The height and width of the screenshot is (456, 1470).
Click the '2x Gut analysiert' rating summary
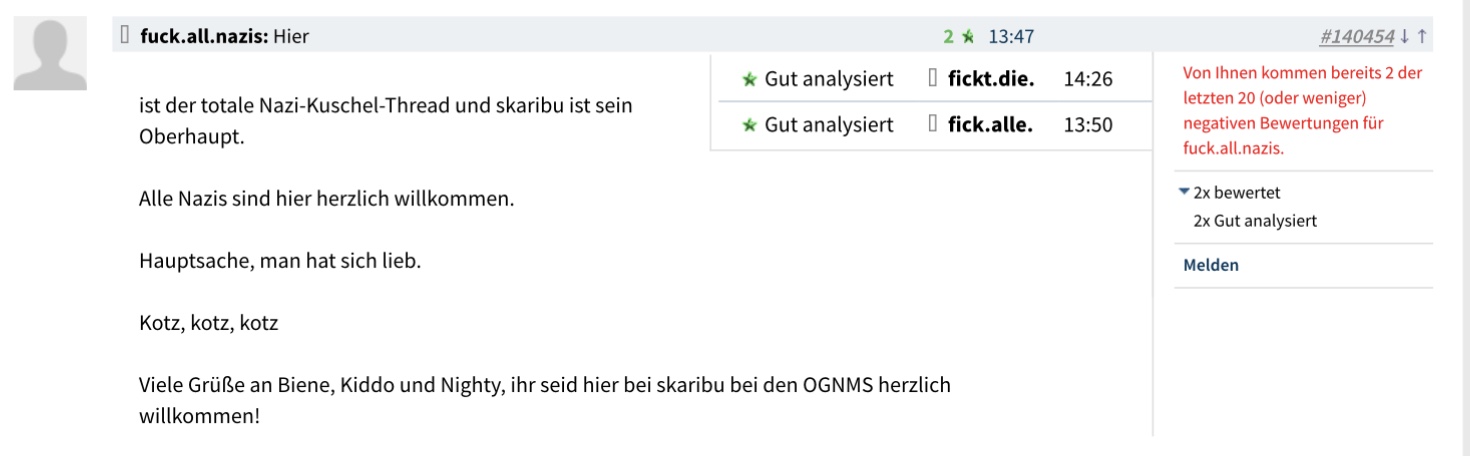point(1255,221)
